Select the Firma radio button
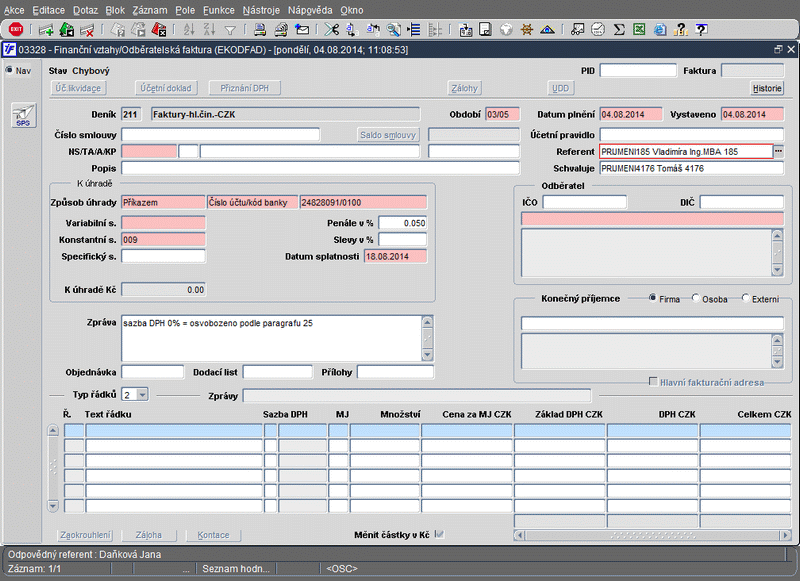The height and width of the screenshot is (581, 800). pyautogui.click(x=653, y=298)
